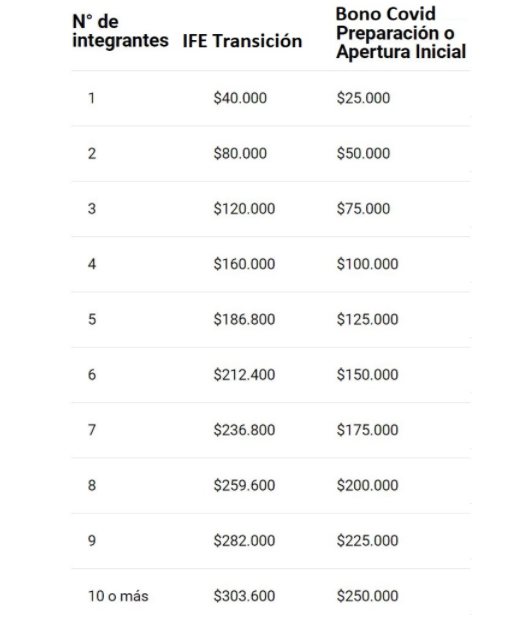Click the 'Bono Covid Preparación o Apertura Inicial' header
Viewport: 512px width, 619px height.
(x=401, y=33)
